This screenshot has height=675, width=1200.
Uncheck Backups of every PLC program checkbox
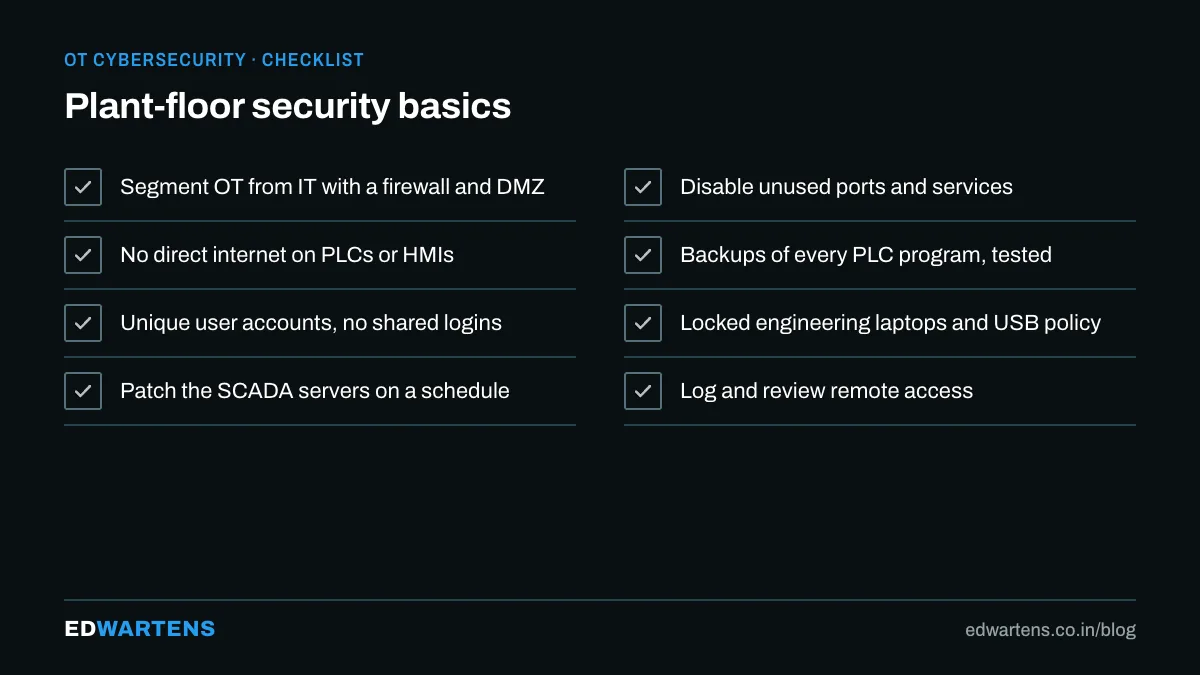pos(643,255)
